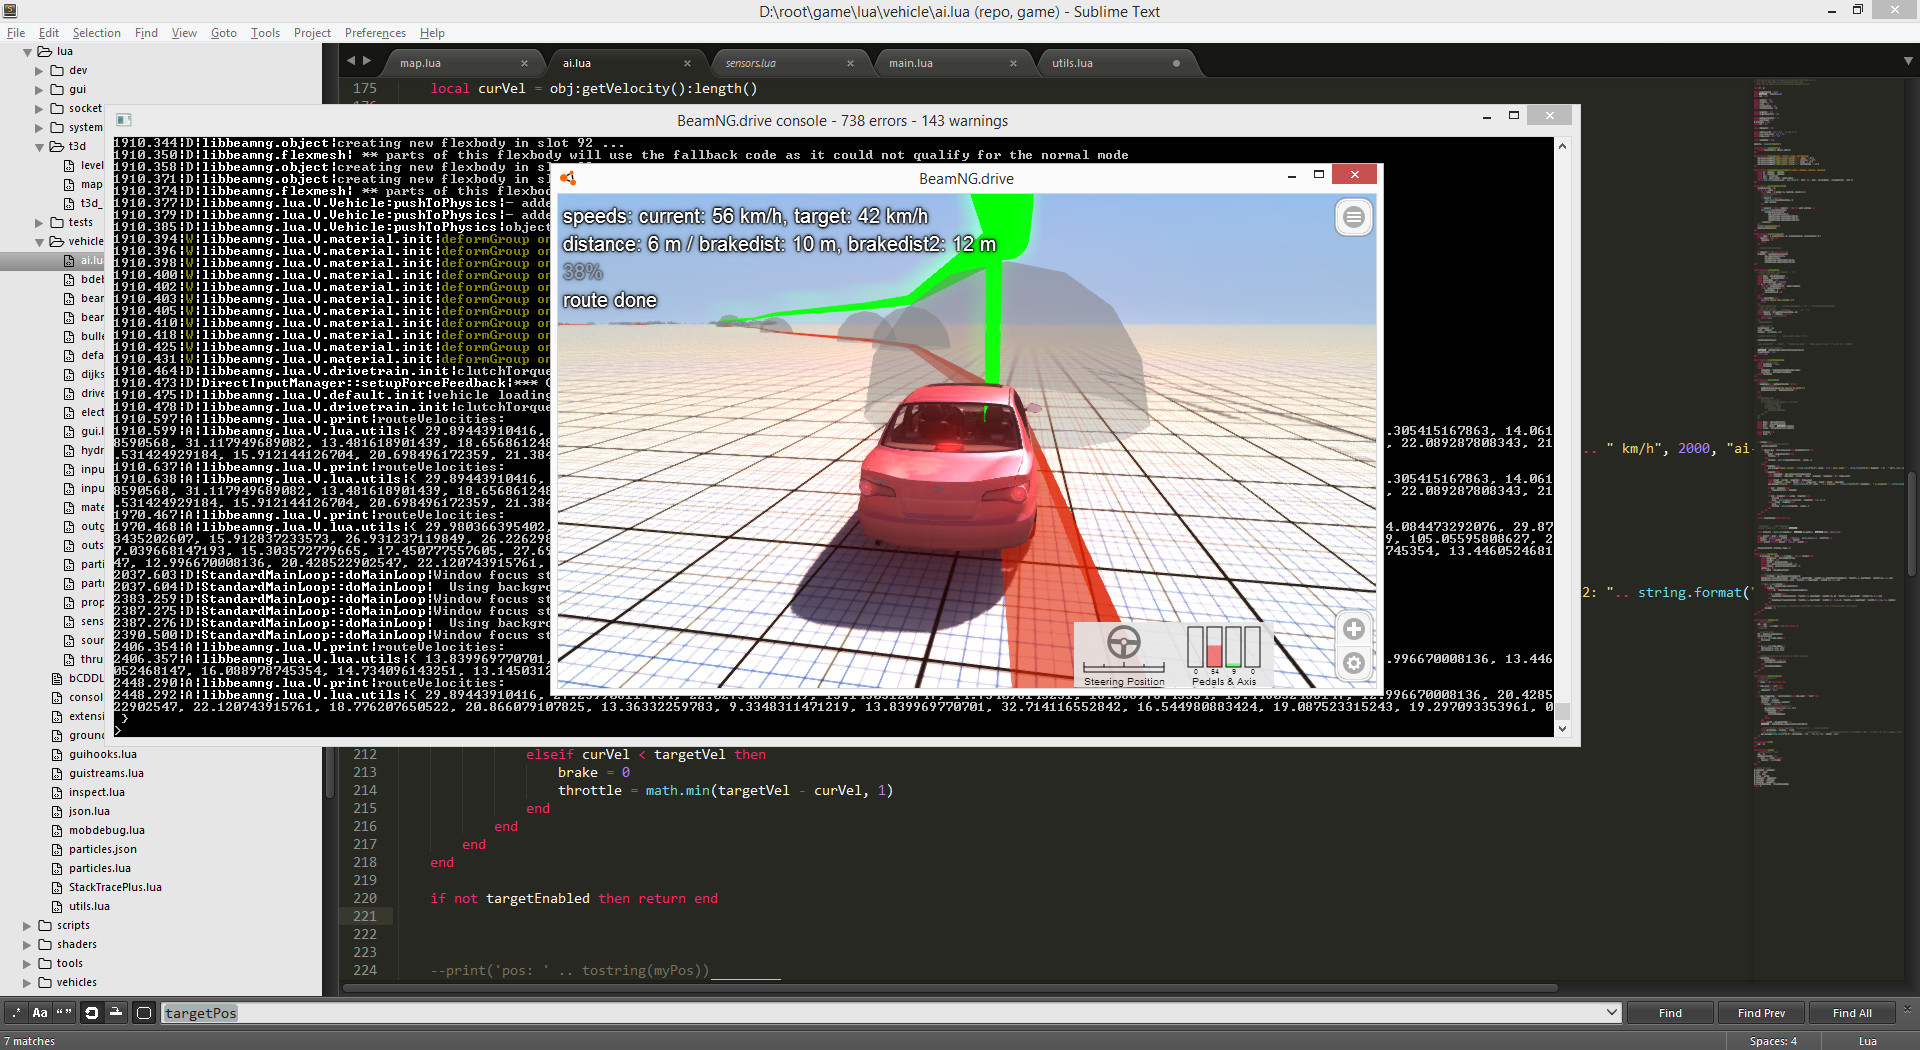Expand the scripts folder

click(27, 926)
